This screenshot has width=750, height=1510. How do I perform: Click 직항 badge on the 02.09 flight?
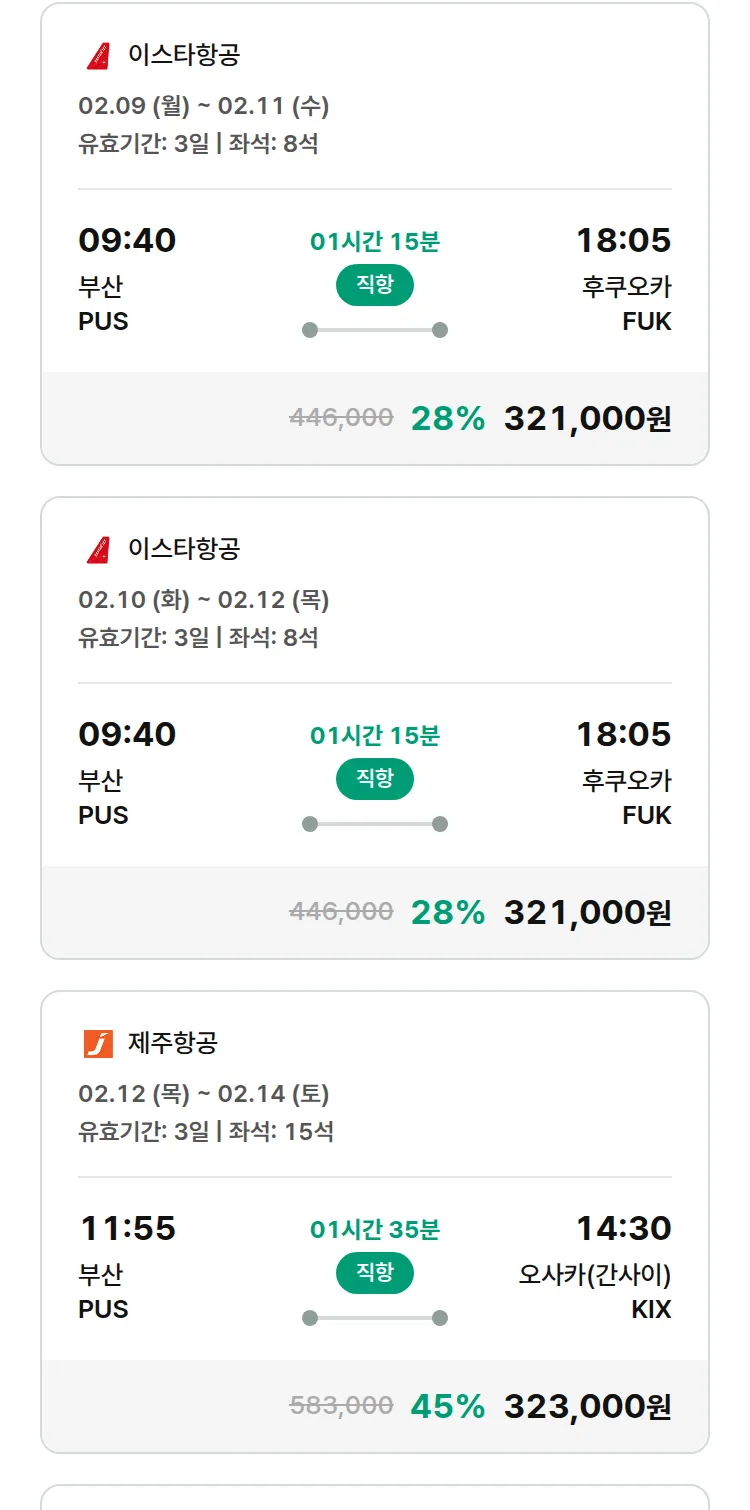tap(374, 285)
